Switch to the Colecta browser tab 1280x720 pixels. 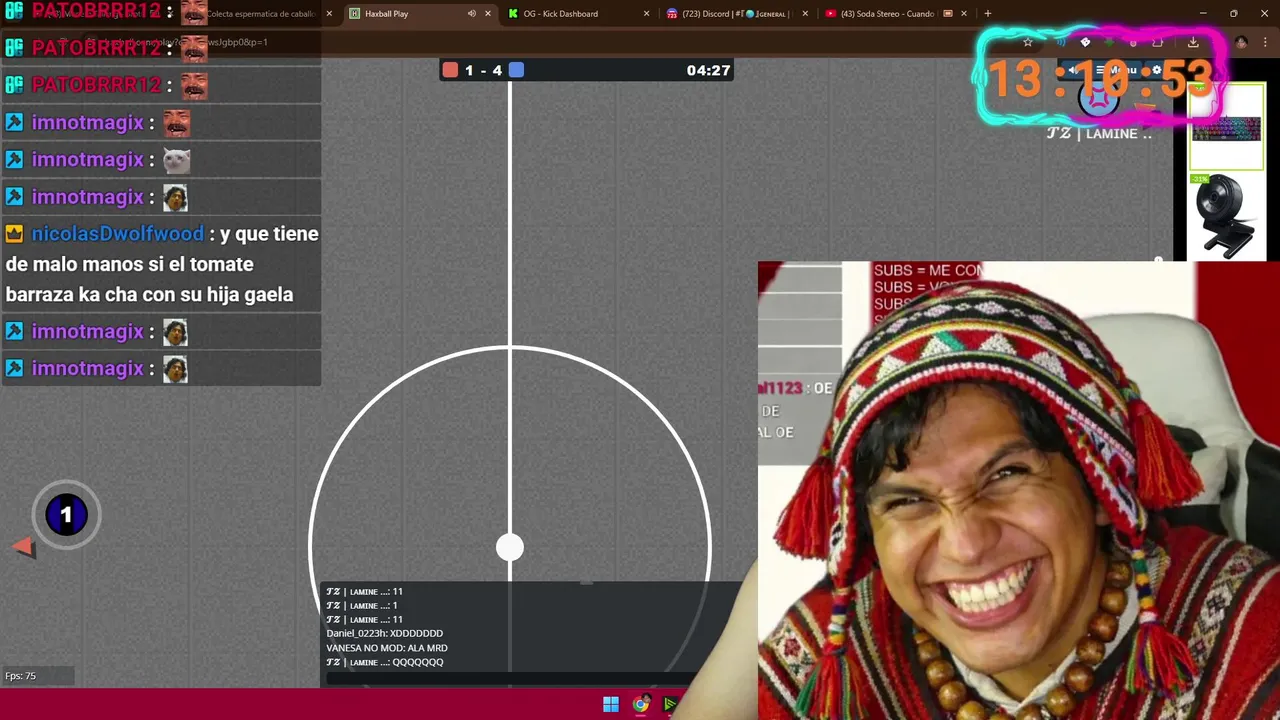[262, 14]
